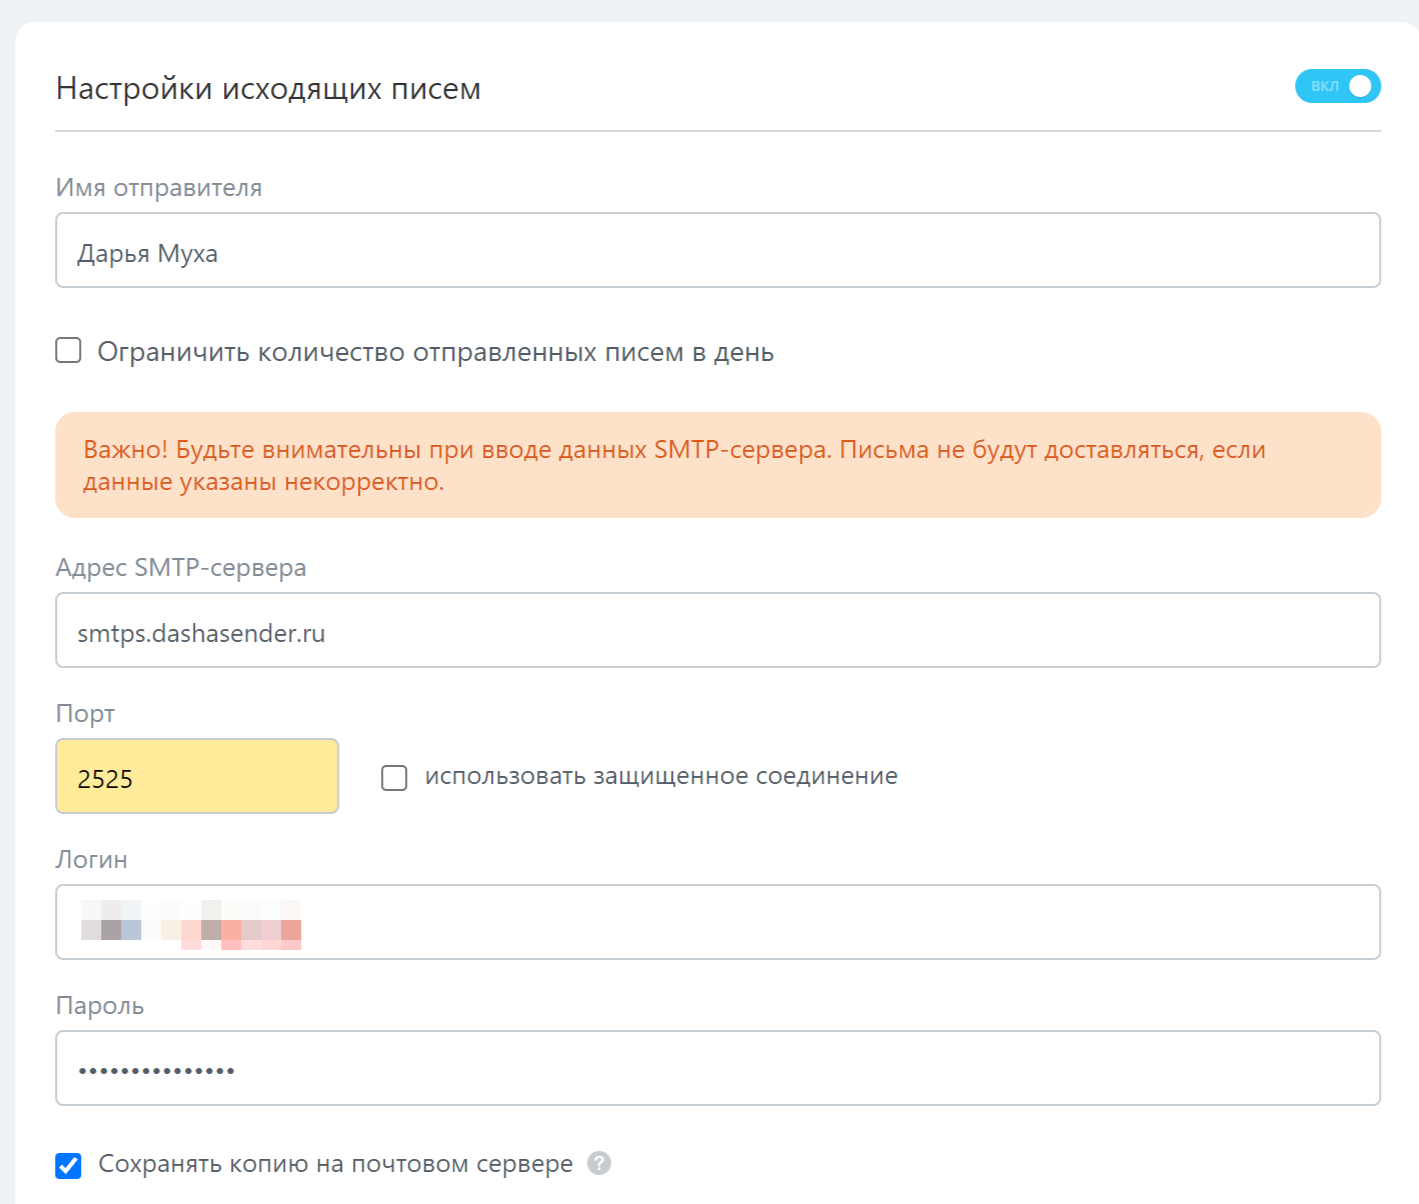Check использовать защищенное соединение box
This screenshot has width=1419, height=1204.
pos(394,777)
